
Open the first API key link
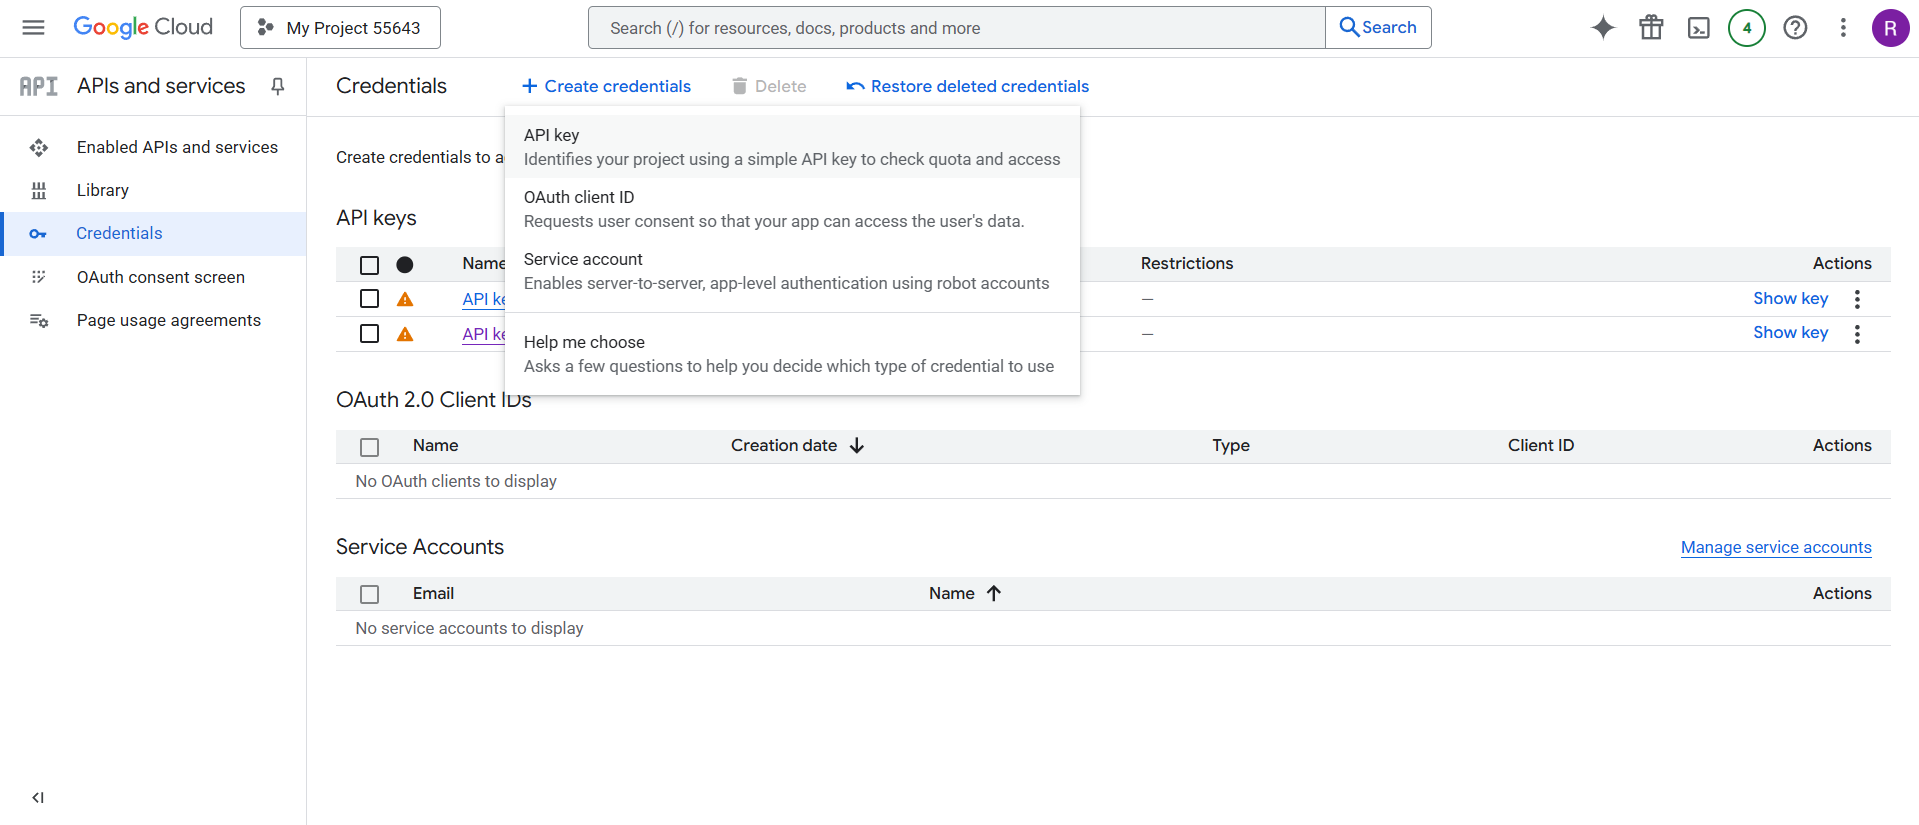pos(484,299)
